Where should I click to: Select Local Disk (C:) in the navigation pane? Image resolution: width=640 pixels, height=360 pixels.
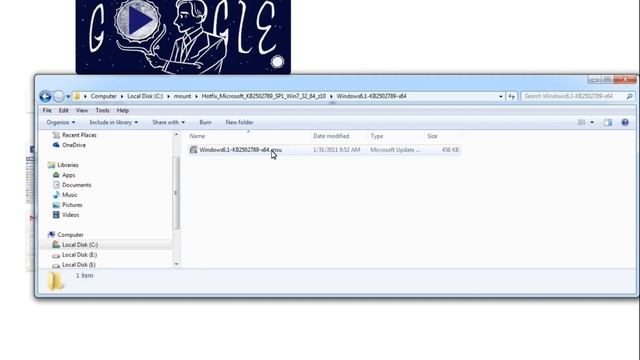pyautogui.click(x=80, y=245)
